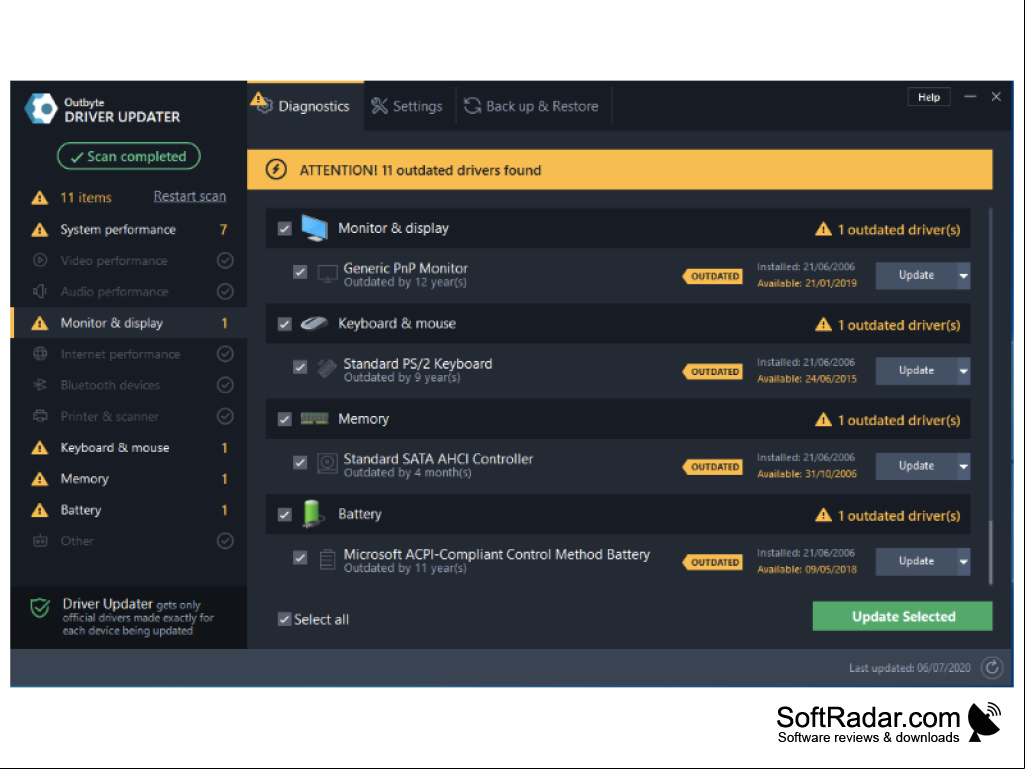The width and height of the screenshot is (1025, 769).
Task: Click the 'Outdated by 4 month(s)' text
Action: point(407,473)
